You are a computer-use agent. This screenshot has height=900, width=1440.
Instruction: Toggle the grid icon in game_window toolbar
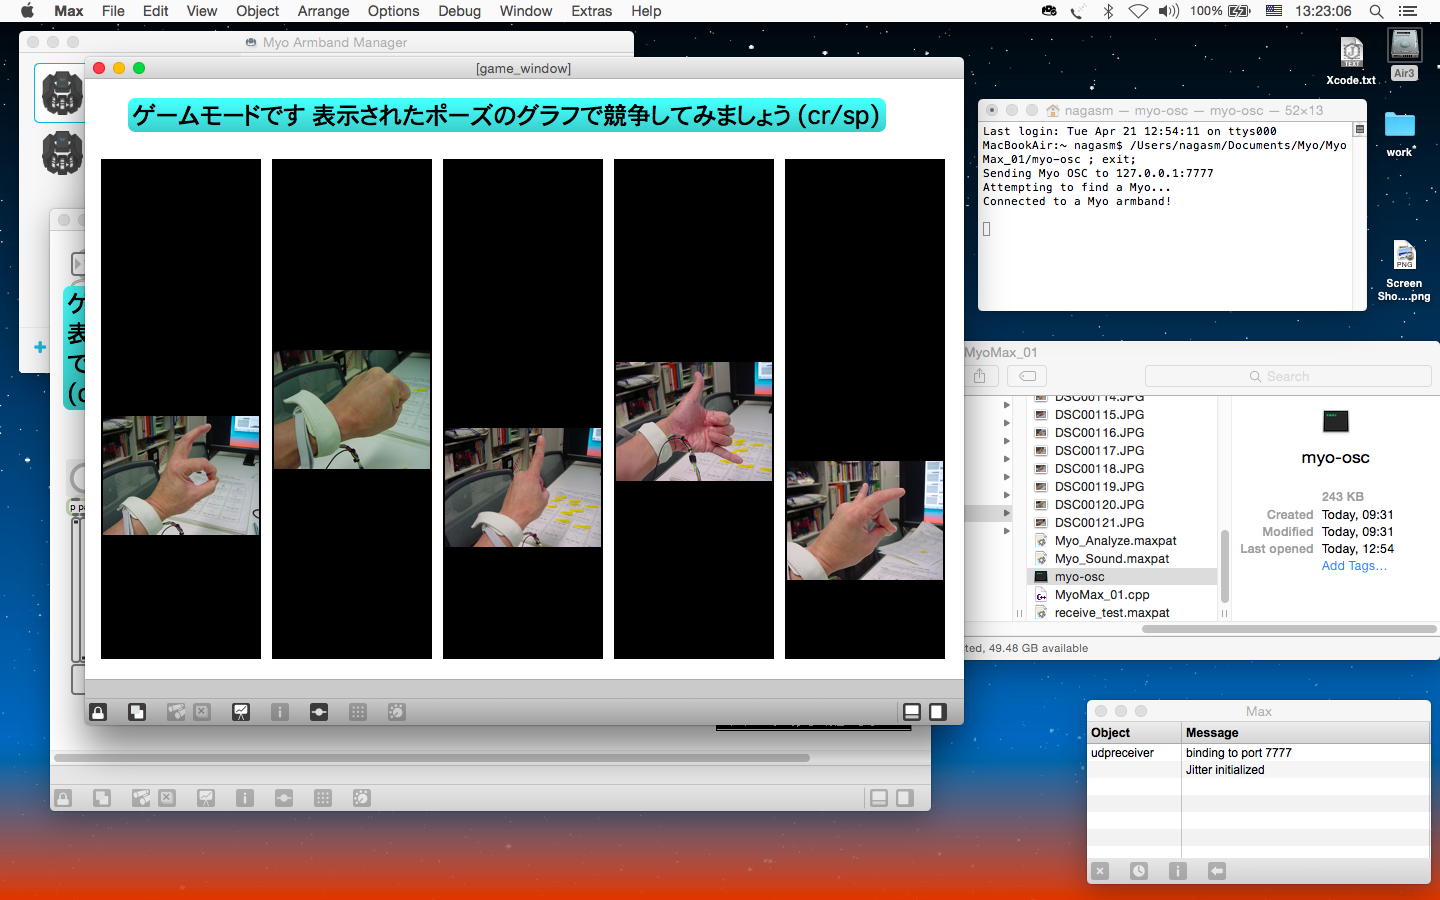(358, 712)
